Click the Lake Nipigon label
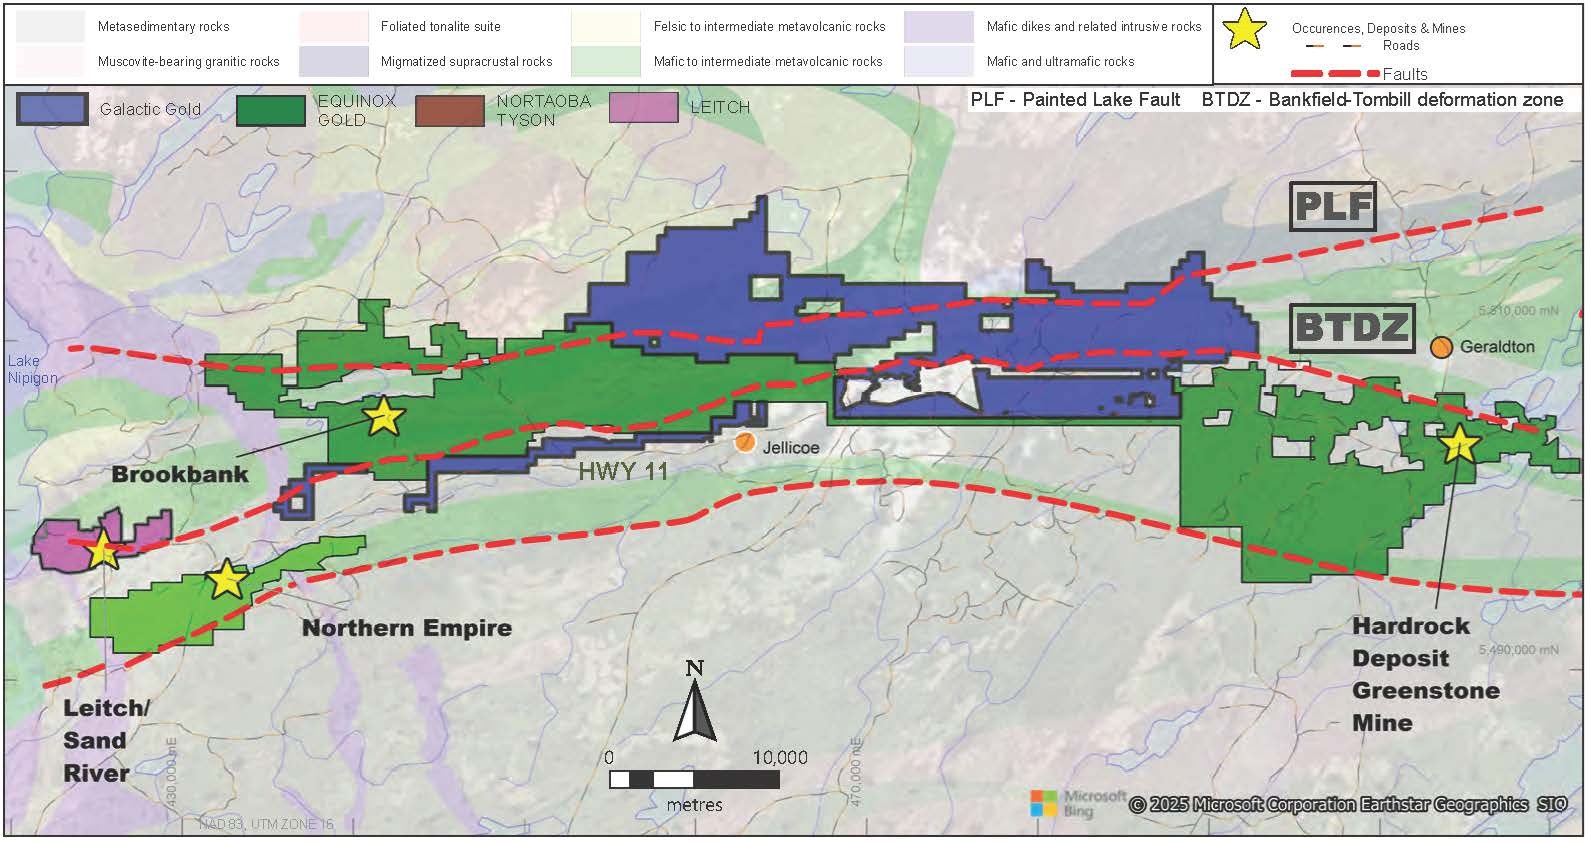 pos(30,369)
